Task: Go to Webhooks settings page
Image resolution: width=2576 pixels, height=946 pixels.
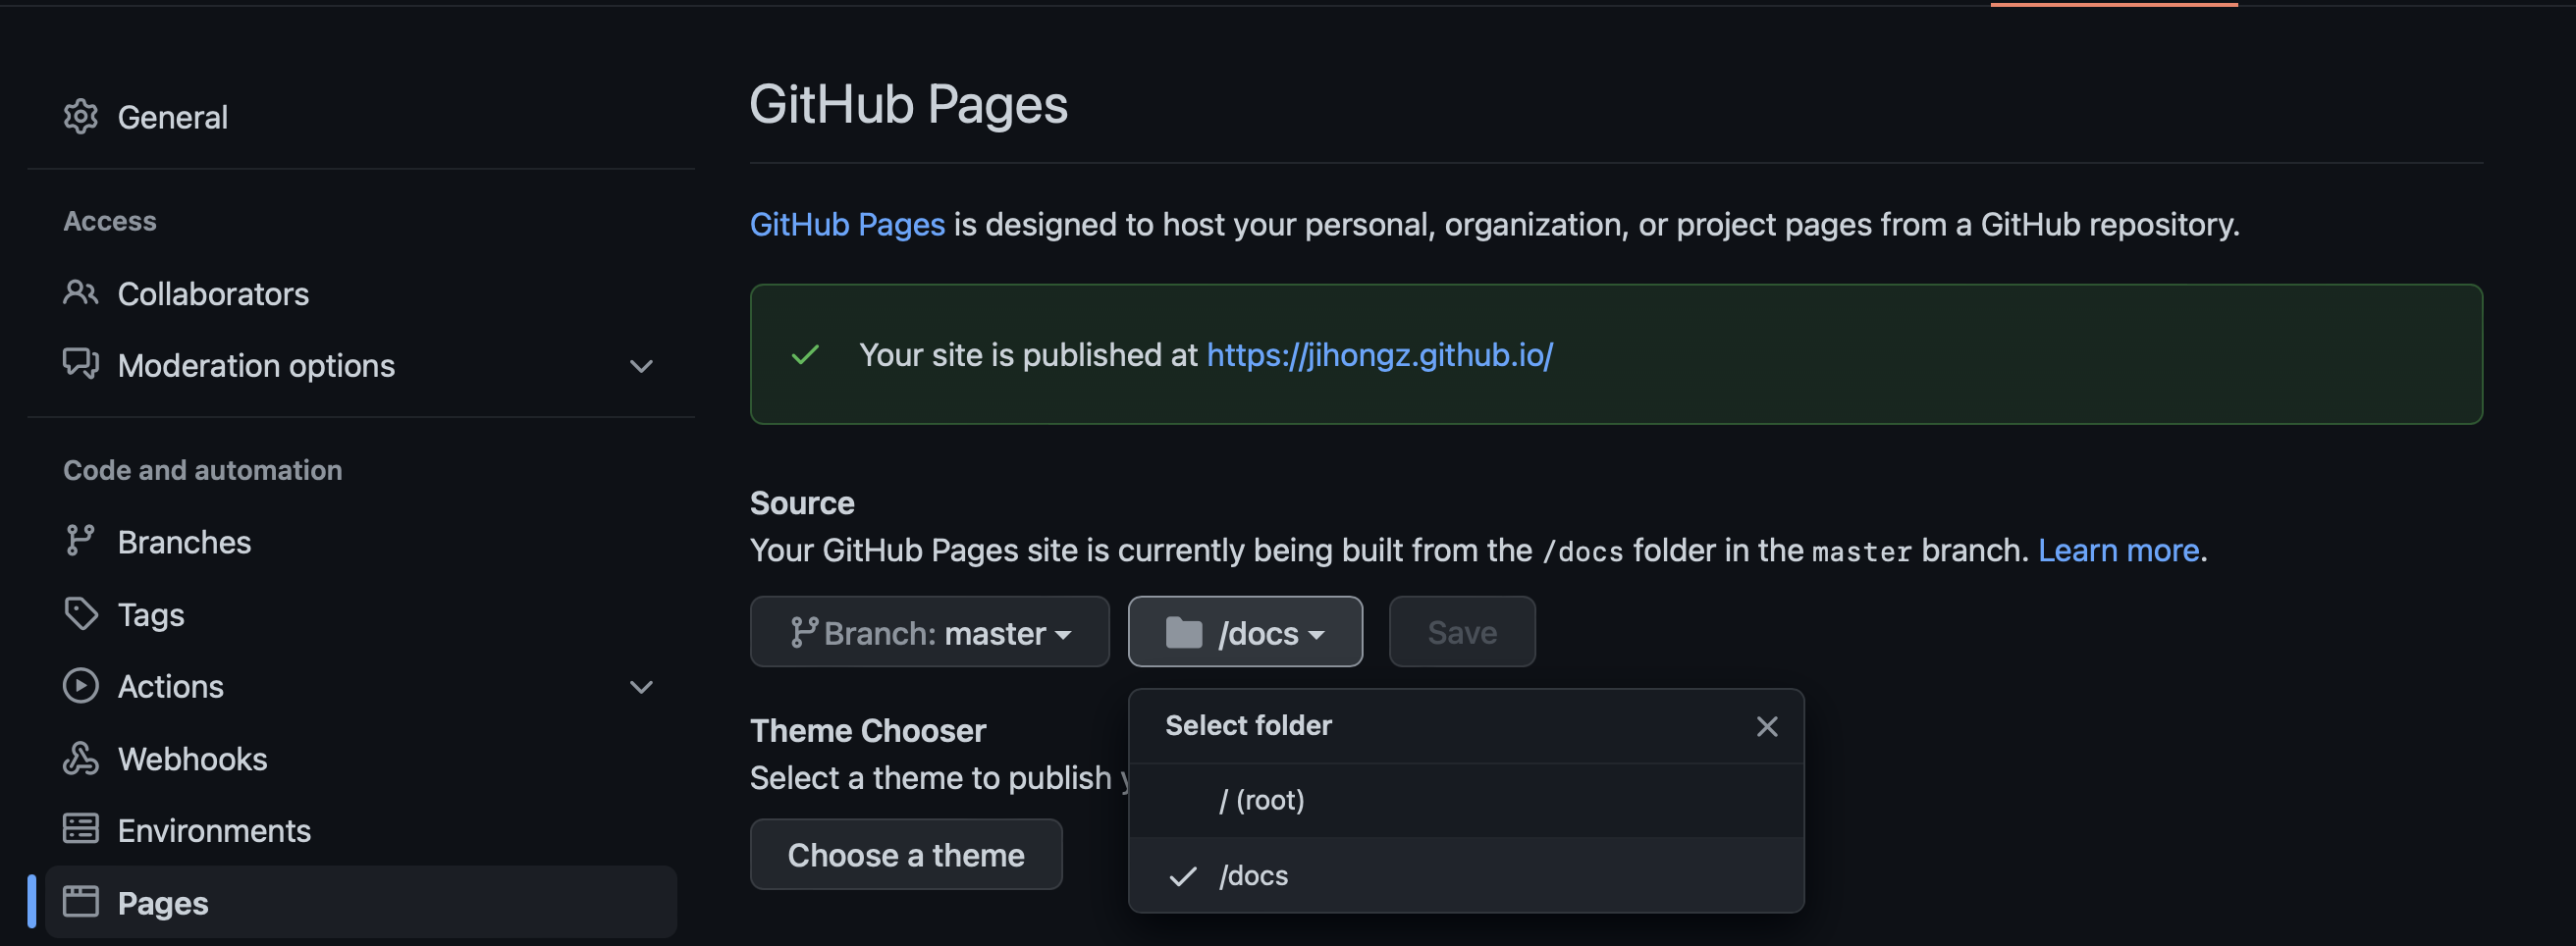Action: (x=192, y=759)
